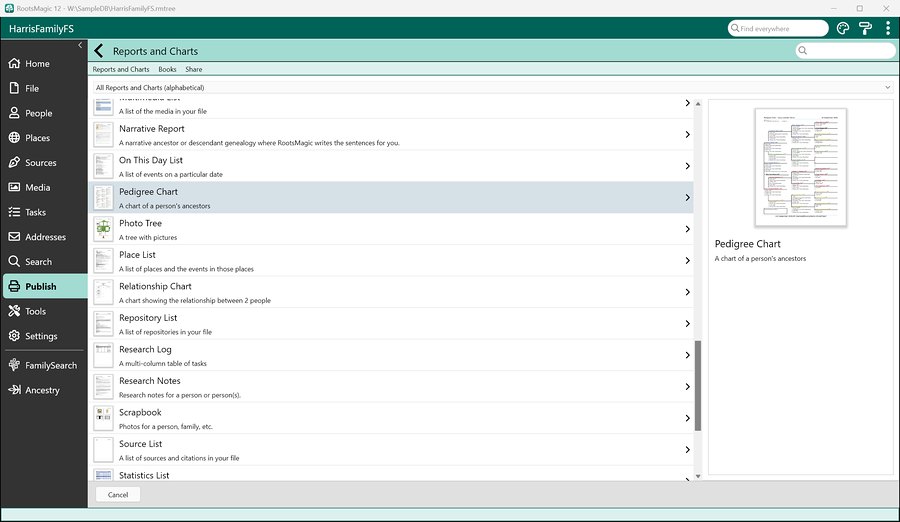Expand the On This Day List chevron

coord(687,166)
